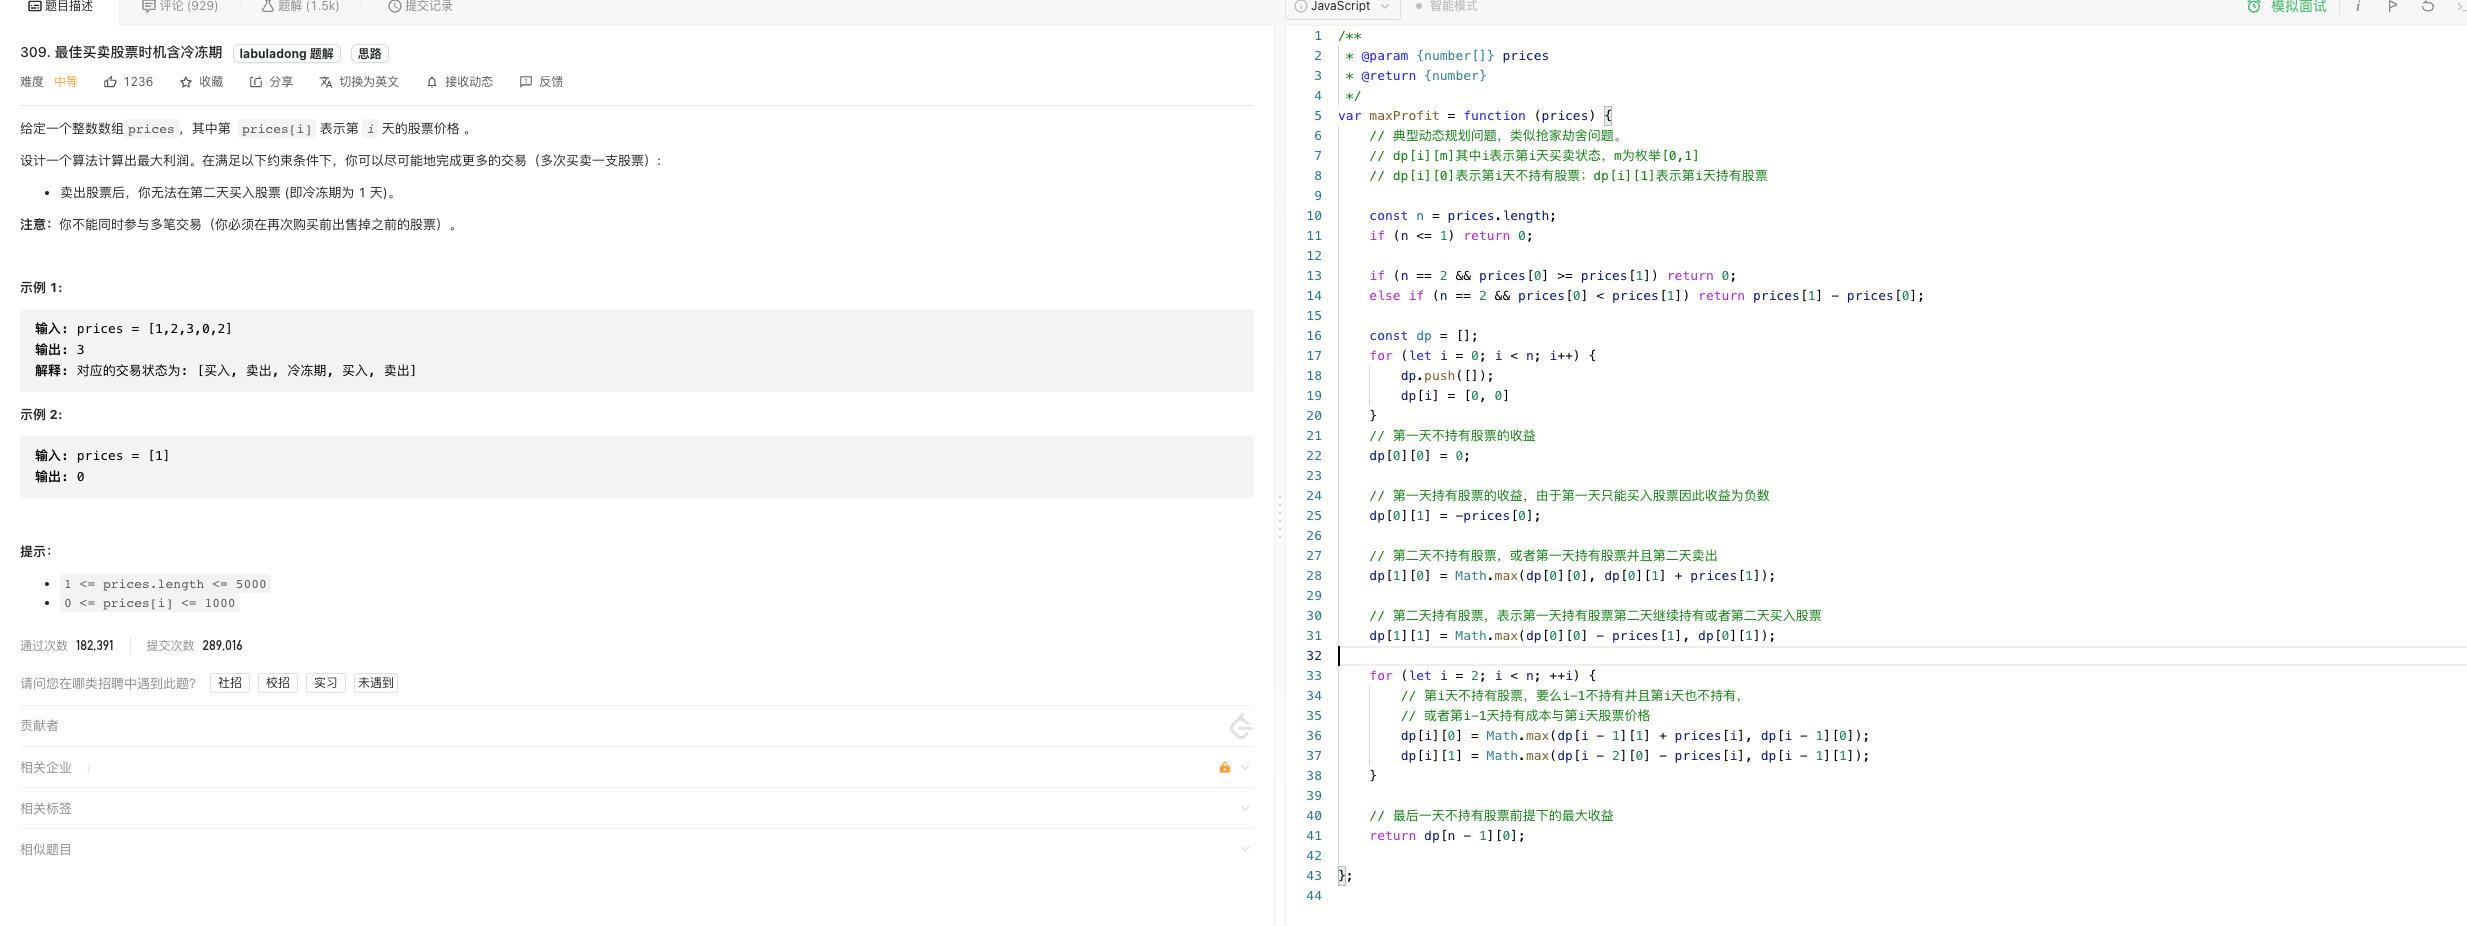Go to the 提交记录 tab
This screenshot has width=2467, height=926.
click(x=420, y=6)
